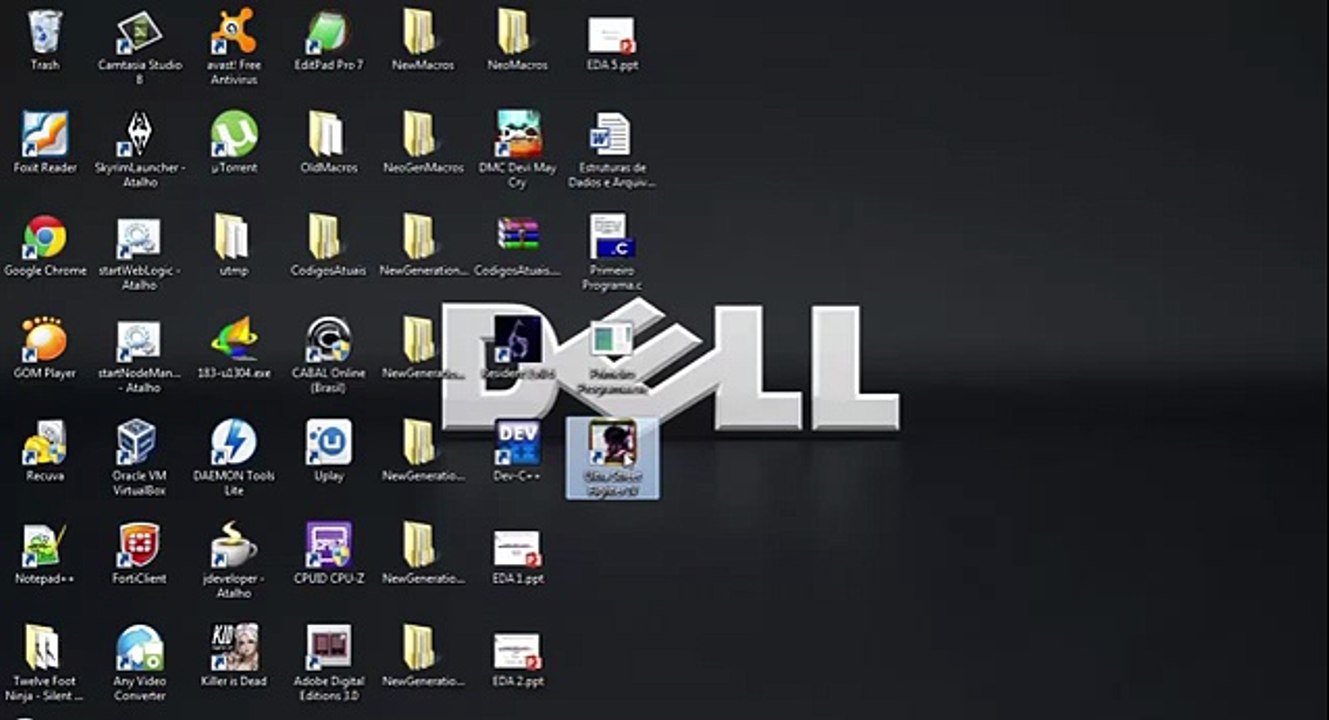The image size is (1329, 720).
Task: Select Primeiro Programa icon showing a window thumbnail
Action: pos(612,356)
